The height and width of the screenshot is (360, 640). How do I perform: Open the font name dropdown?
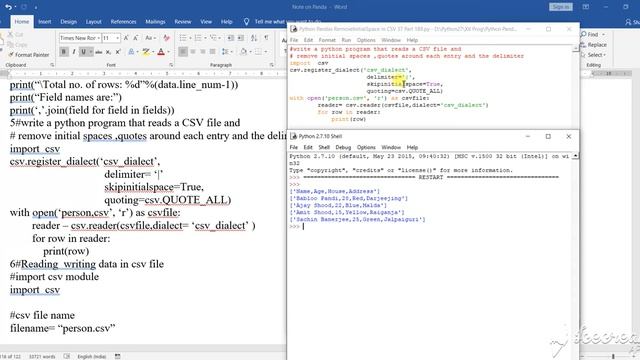click(98, 38)
